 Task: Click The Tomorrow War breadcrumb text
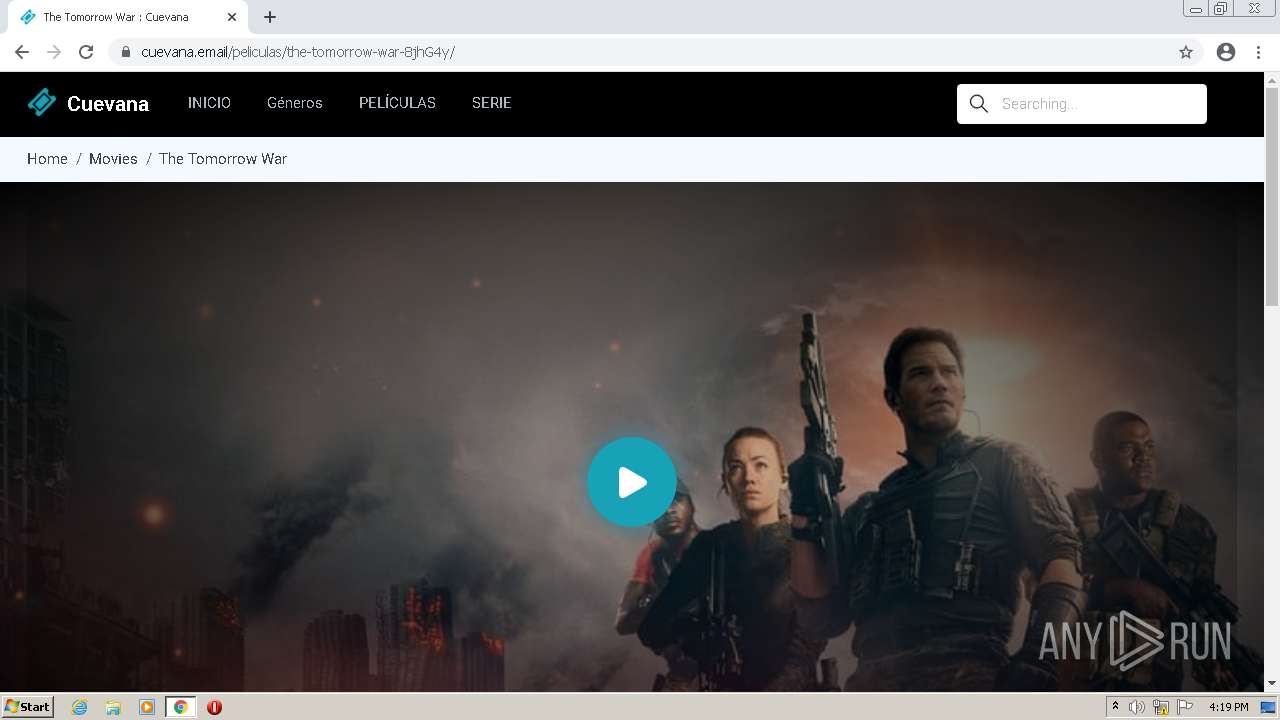(223, 159)
